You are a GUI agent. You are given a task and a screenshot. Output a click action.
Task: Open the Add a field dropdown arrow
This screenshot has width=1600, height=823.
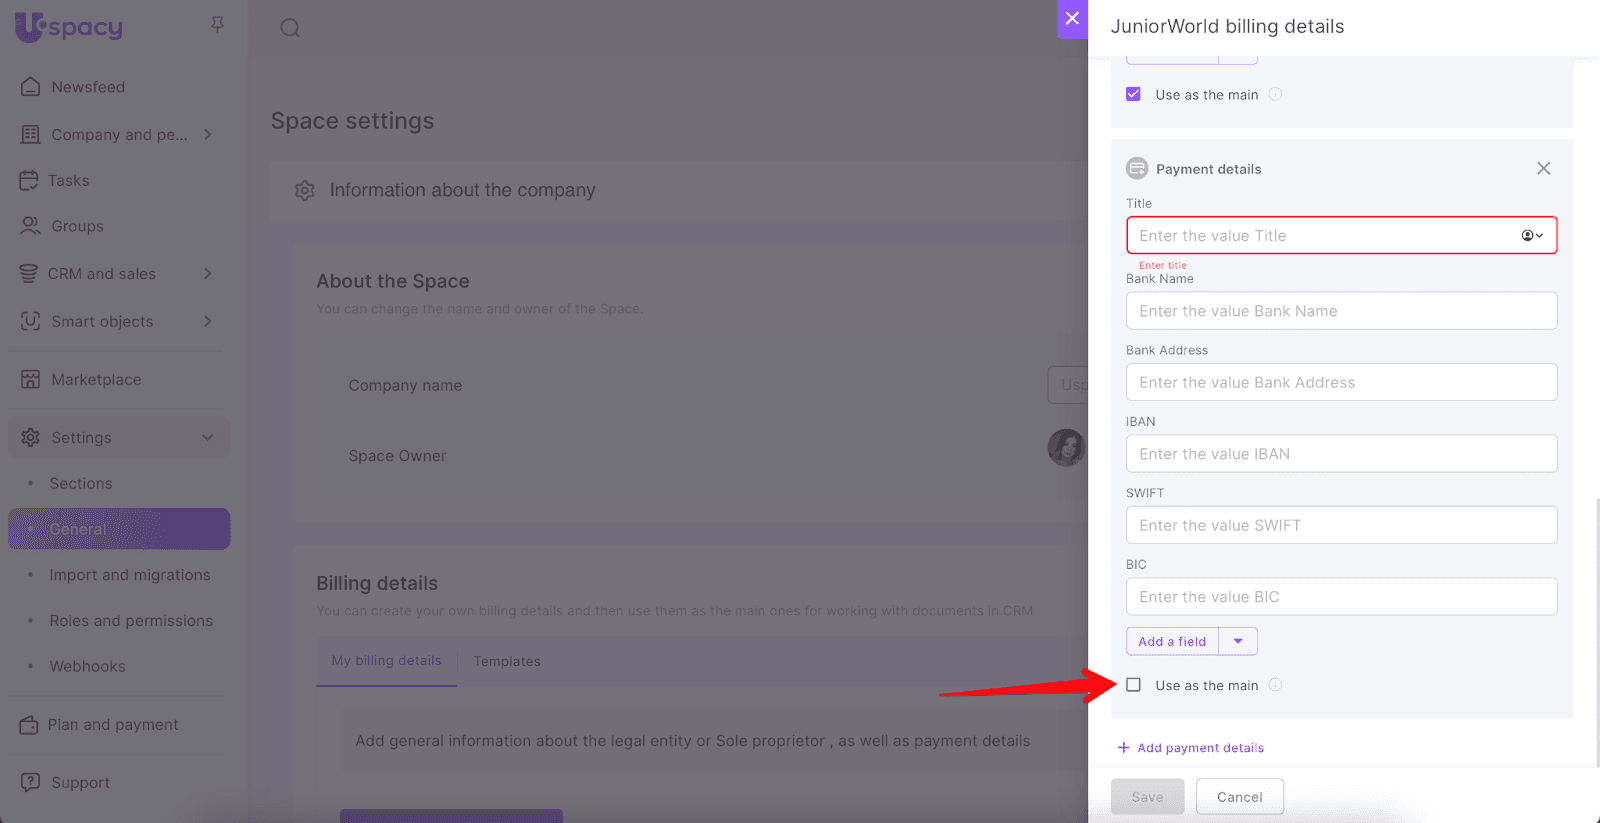coord(1238,642)
